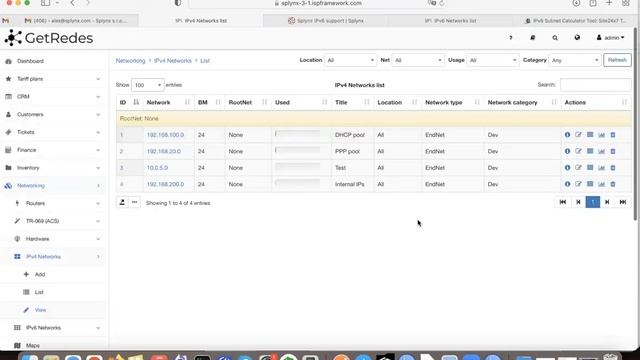The image size is (640, 360).
Task: Open the Location filter dropdown
Action: tap(351, 60)
